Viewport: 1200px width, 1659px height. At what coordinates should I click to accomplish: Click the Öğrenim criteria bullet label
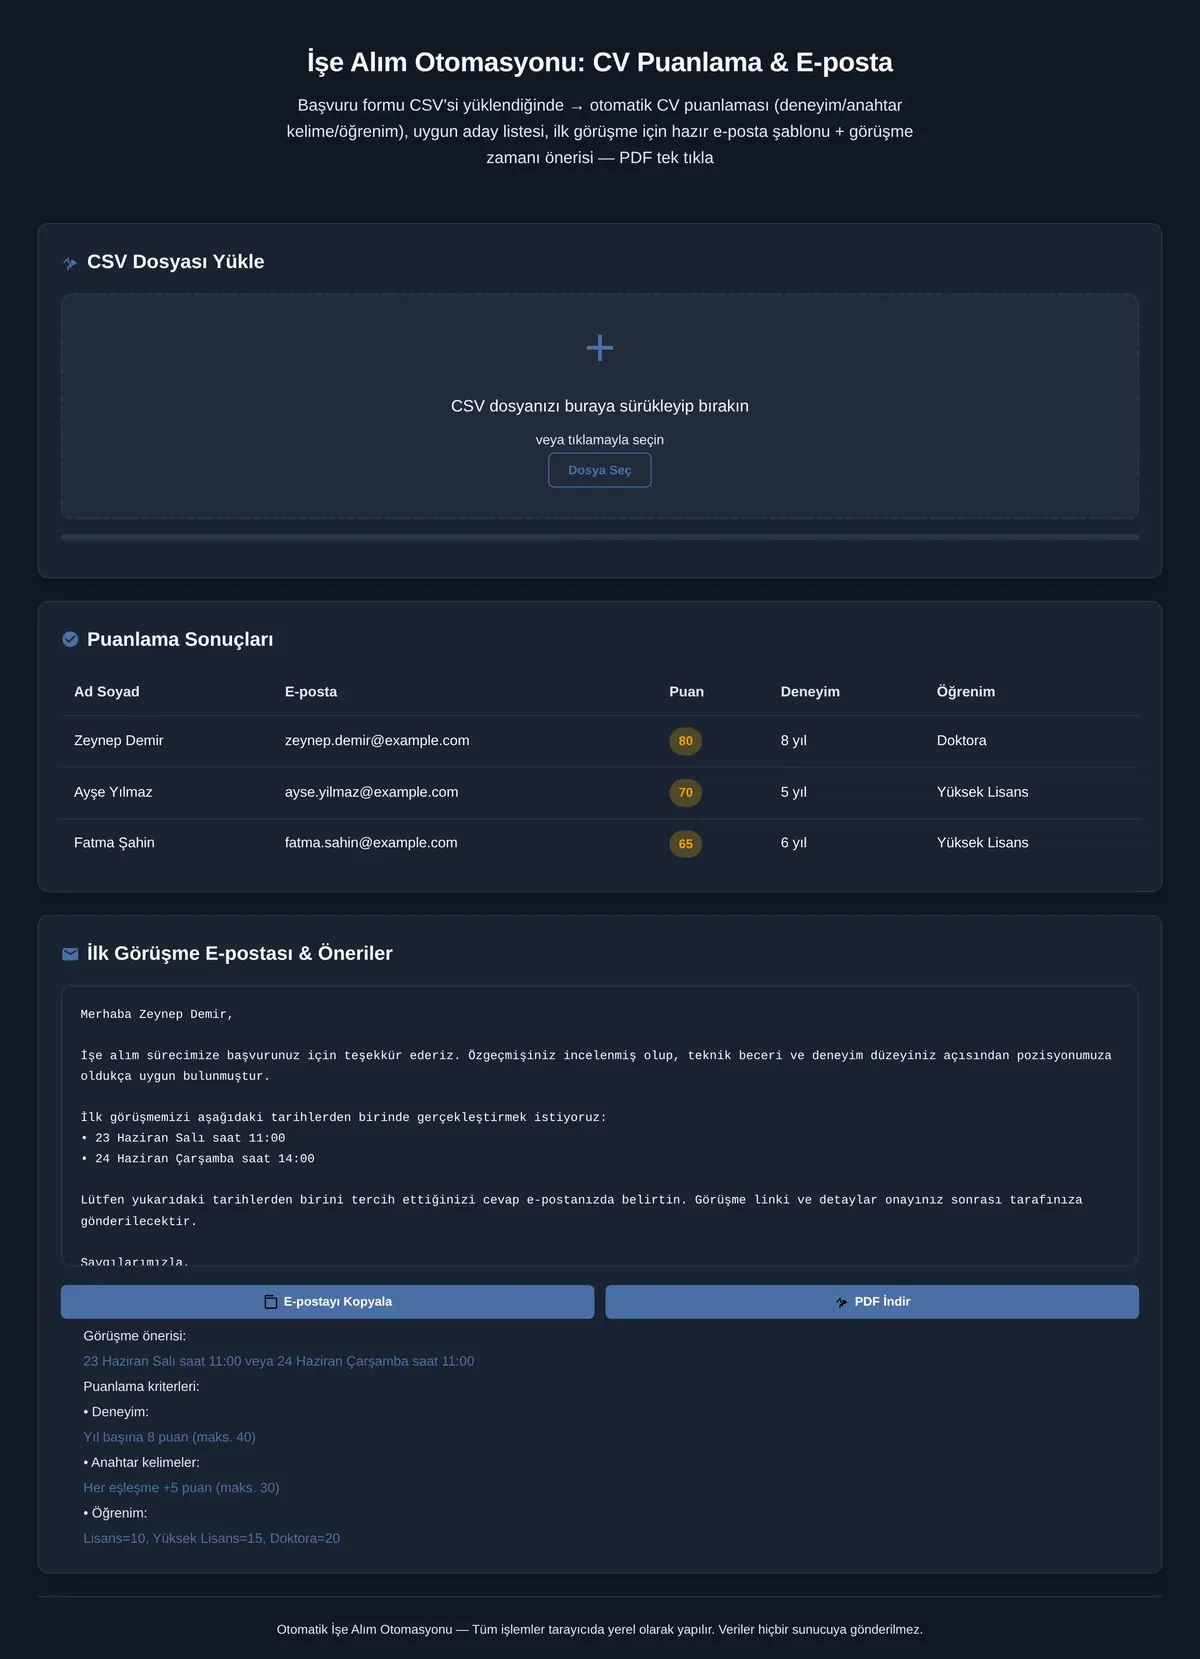115,1513
